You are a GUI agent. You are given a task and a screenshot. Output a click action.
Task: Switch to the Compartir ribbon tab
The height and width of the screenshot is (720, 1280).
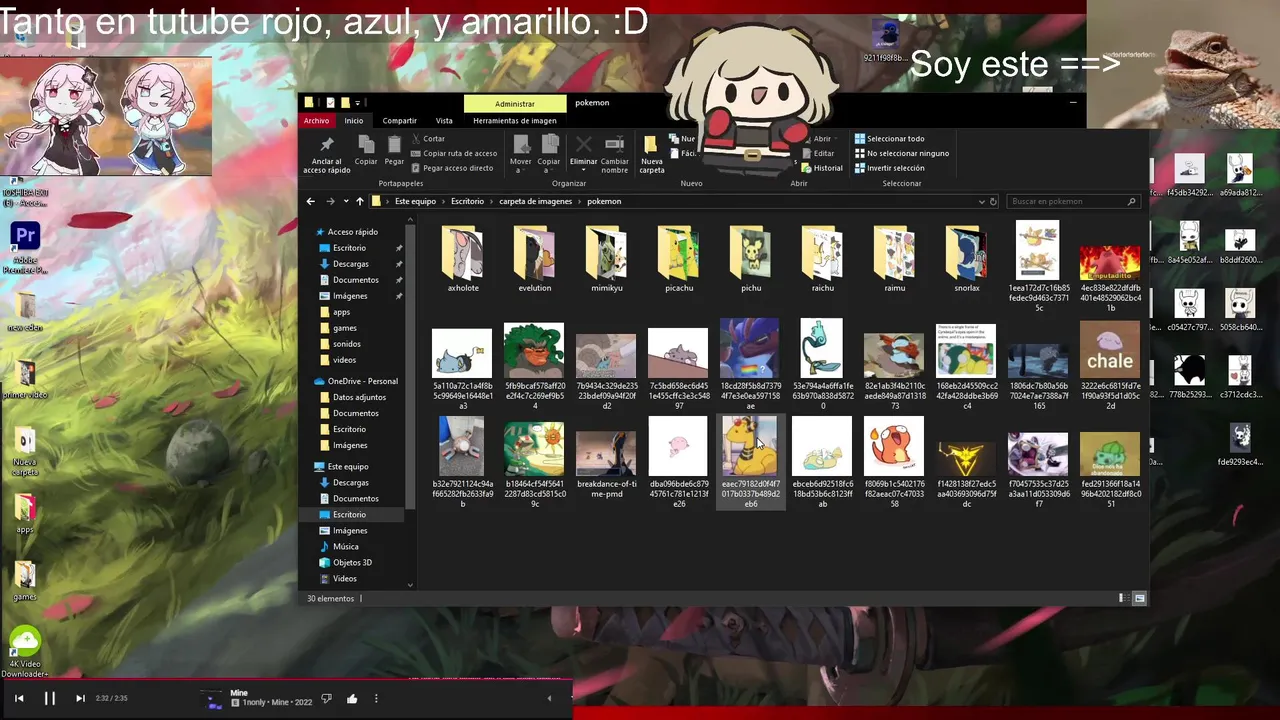pyautogui.click(x=399, y=121)
